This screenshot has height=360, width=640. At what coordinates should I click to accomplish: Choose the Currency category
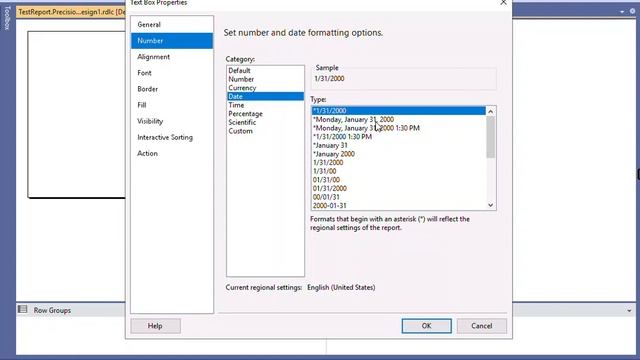(265, 88)
